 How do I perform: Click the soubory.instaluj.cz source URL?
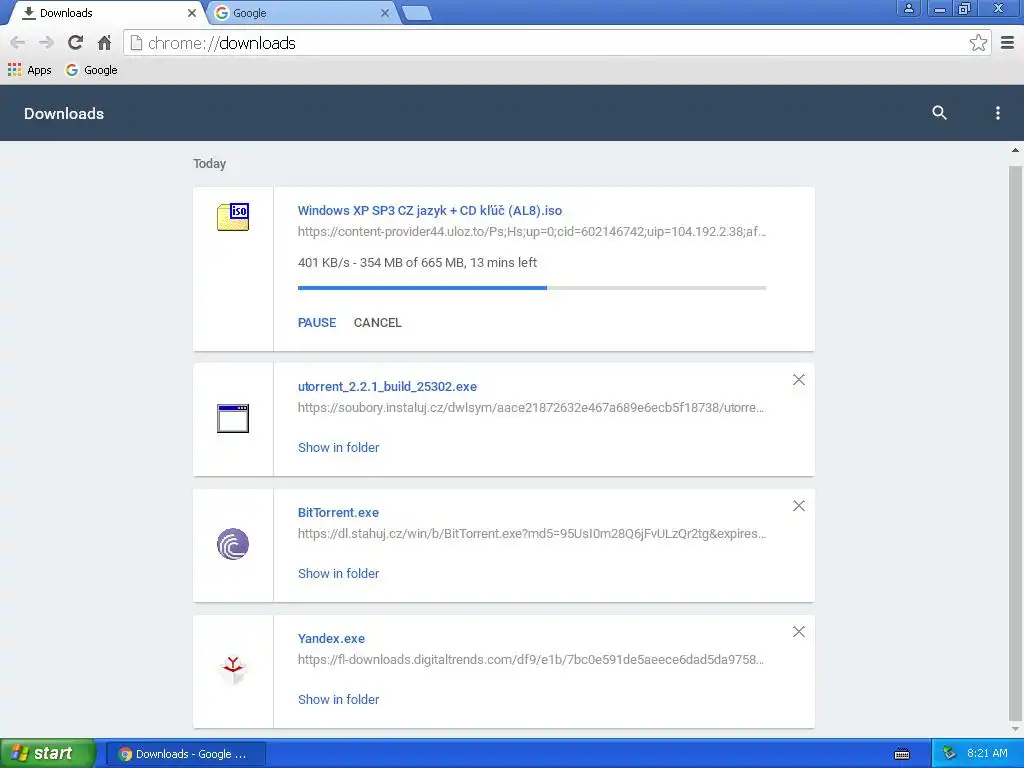(531, 408)
